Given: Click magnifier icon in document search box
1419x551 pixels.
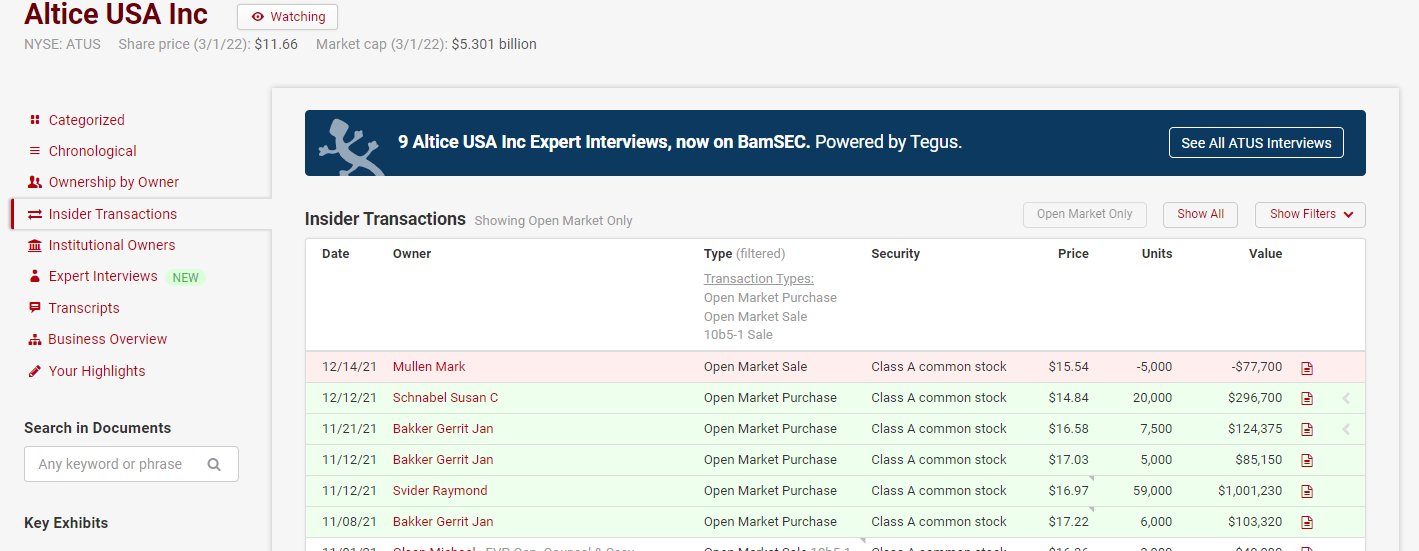Looking at the screenshot, I should [x=214, y=464].
